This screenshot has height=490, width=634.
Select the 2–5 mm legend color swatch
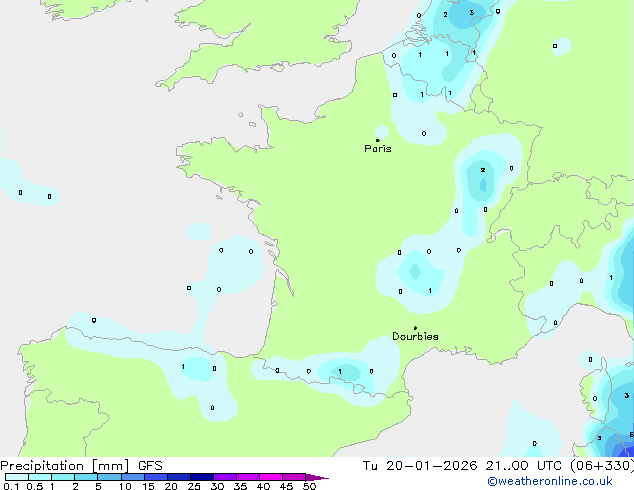pos(86,477)
